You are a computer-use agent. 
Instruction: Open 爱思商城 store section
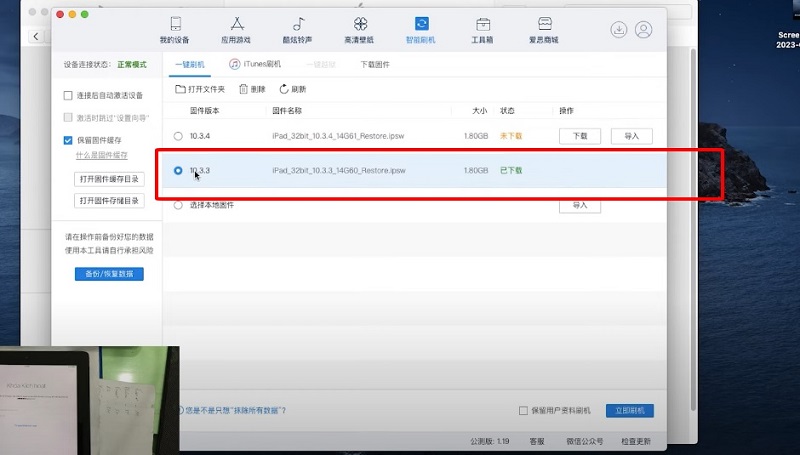544,30
